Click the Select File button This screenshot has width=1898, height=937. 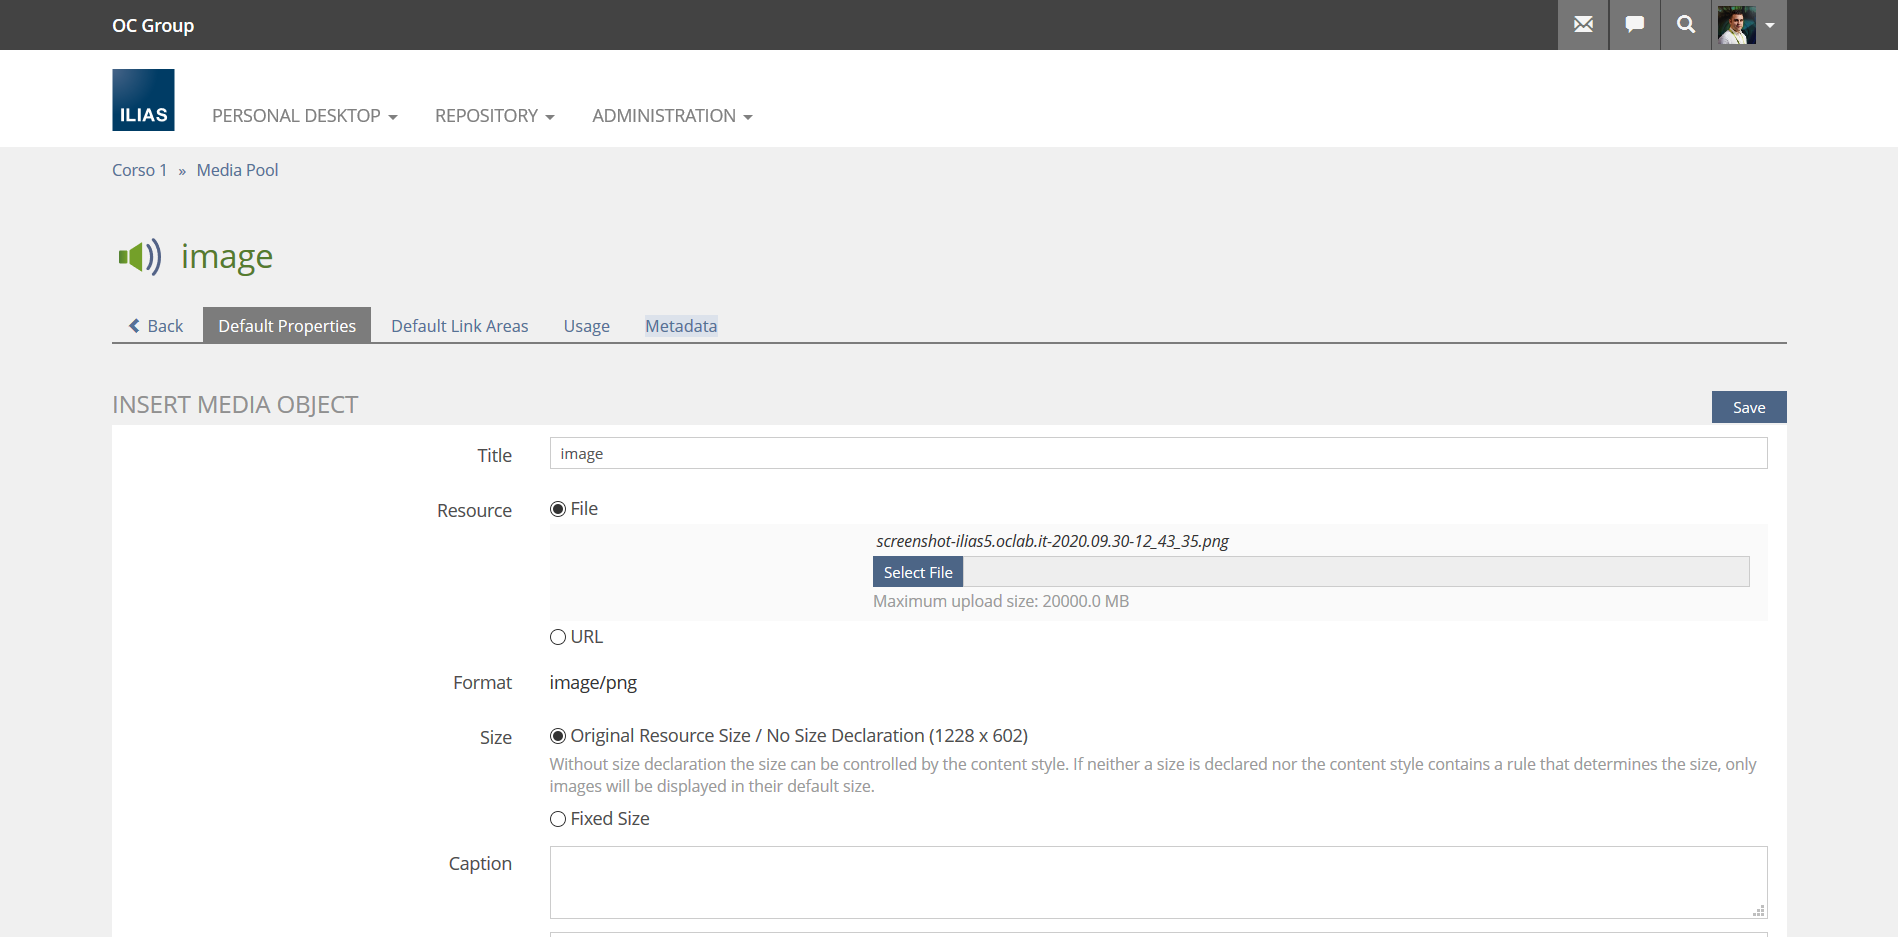[x=917, y=572]
